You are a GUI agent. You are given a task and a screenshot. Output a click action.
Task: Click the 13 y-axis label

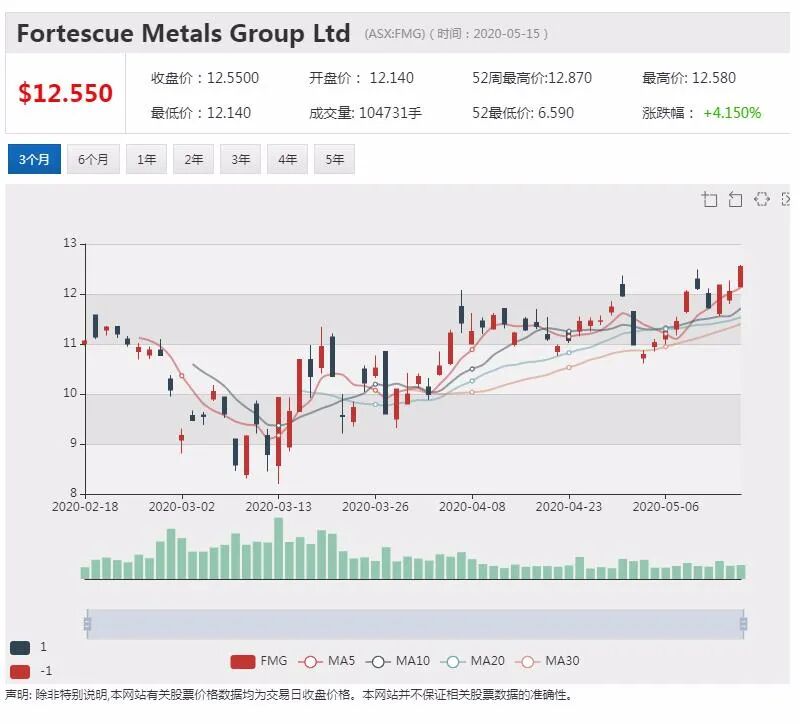click(x=70, y=243)
